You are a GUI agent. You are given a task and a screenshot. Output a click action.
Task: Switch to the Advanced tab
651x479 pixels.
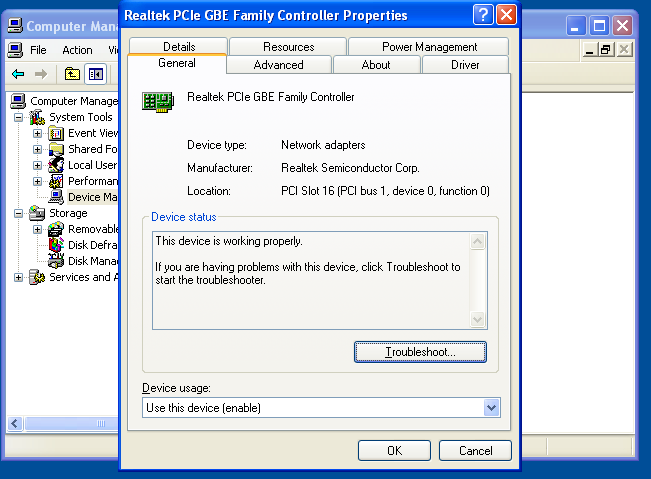click(279, 65)
